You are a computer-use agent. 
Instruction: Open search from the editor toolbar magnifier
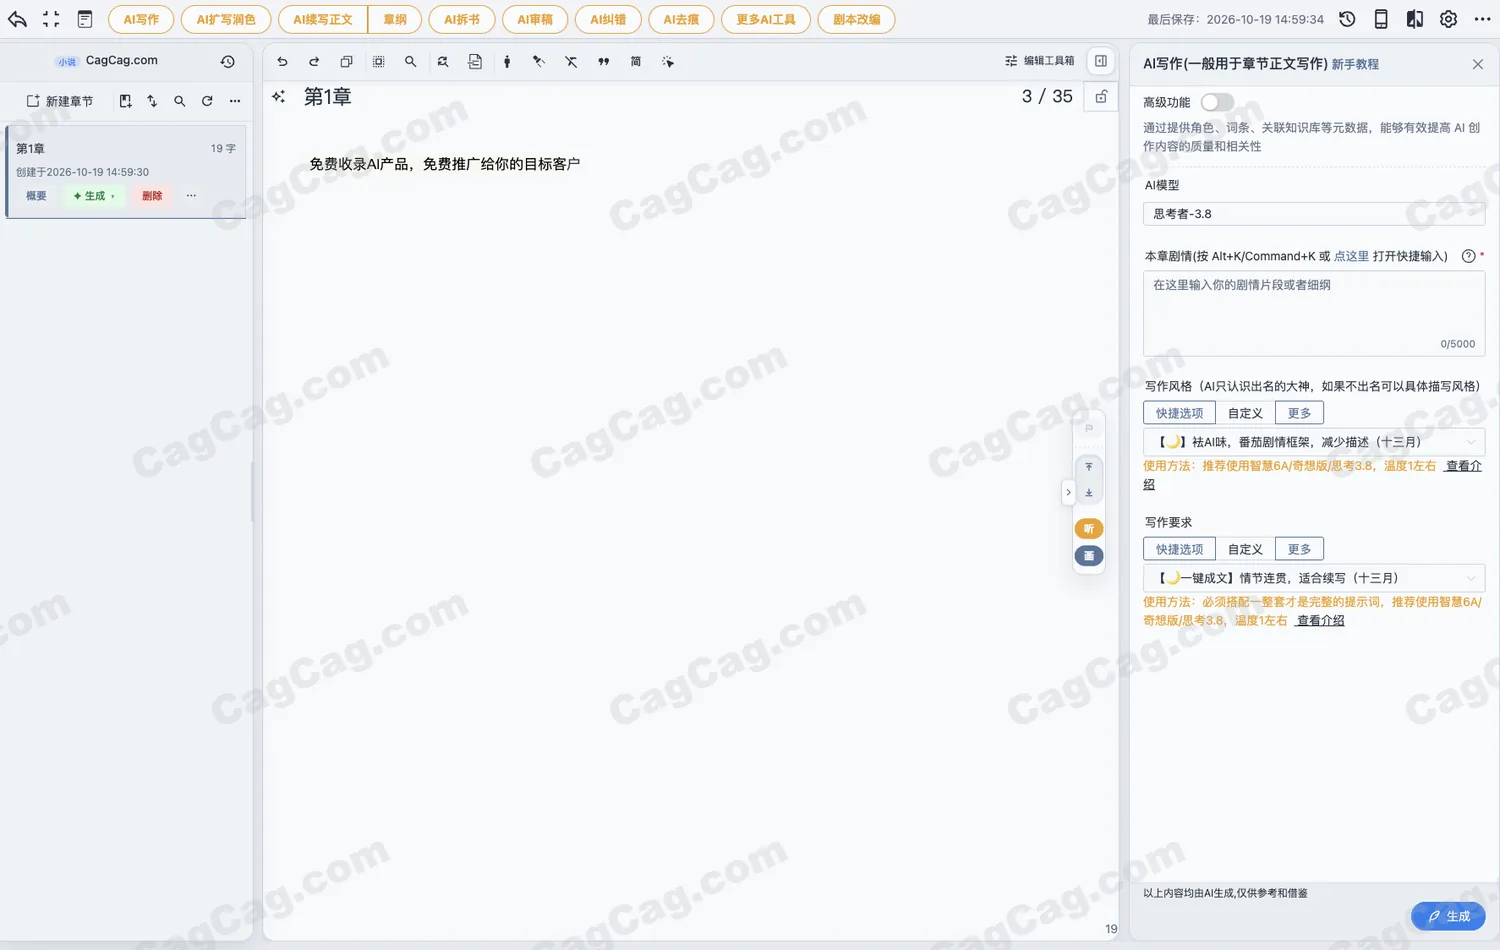pos(410,62)
